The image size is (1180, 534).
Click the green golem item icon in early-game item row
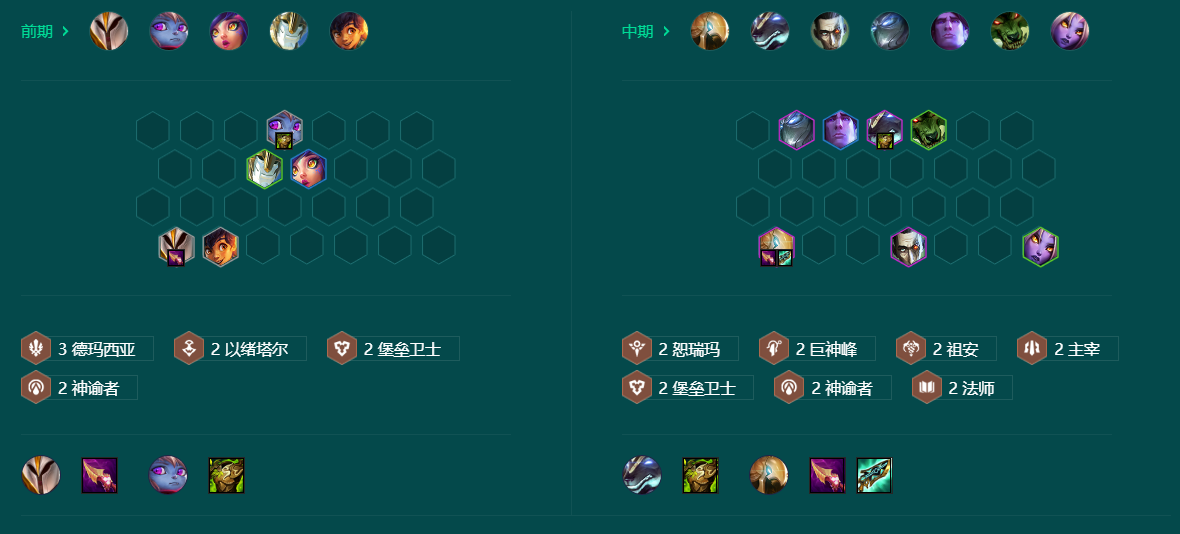click(227, 475)
